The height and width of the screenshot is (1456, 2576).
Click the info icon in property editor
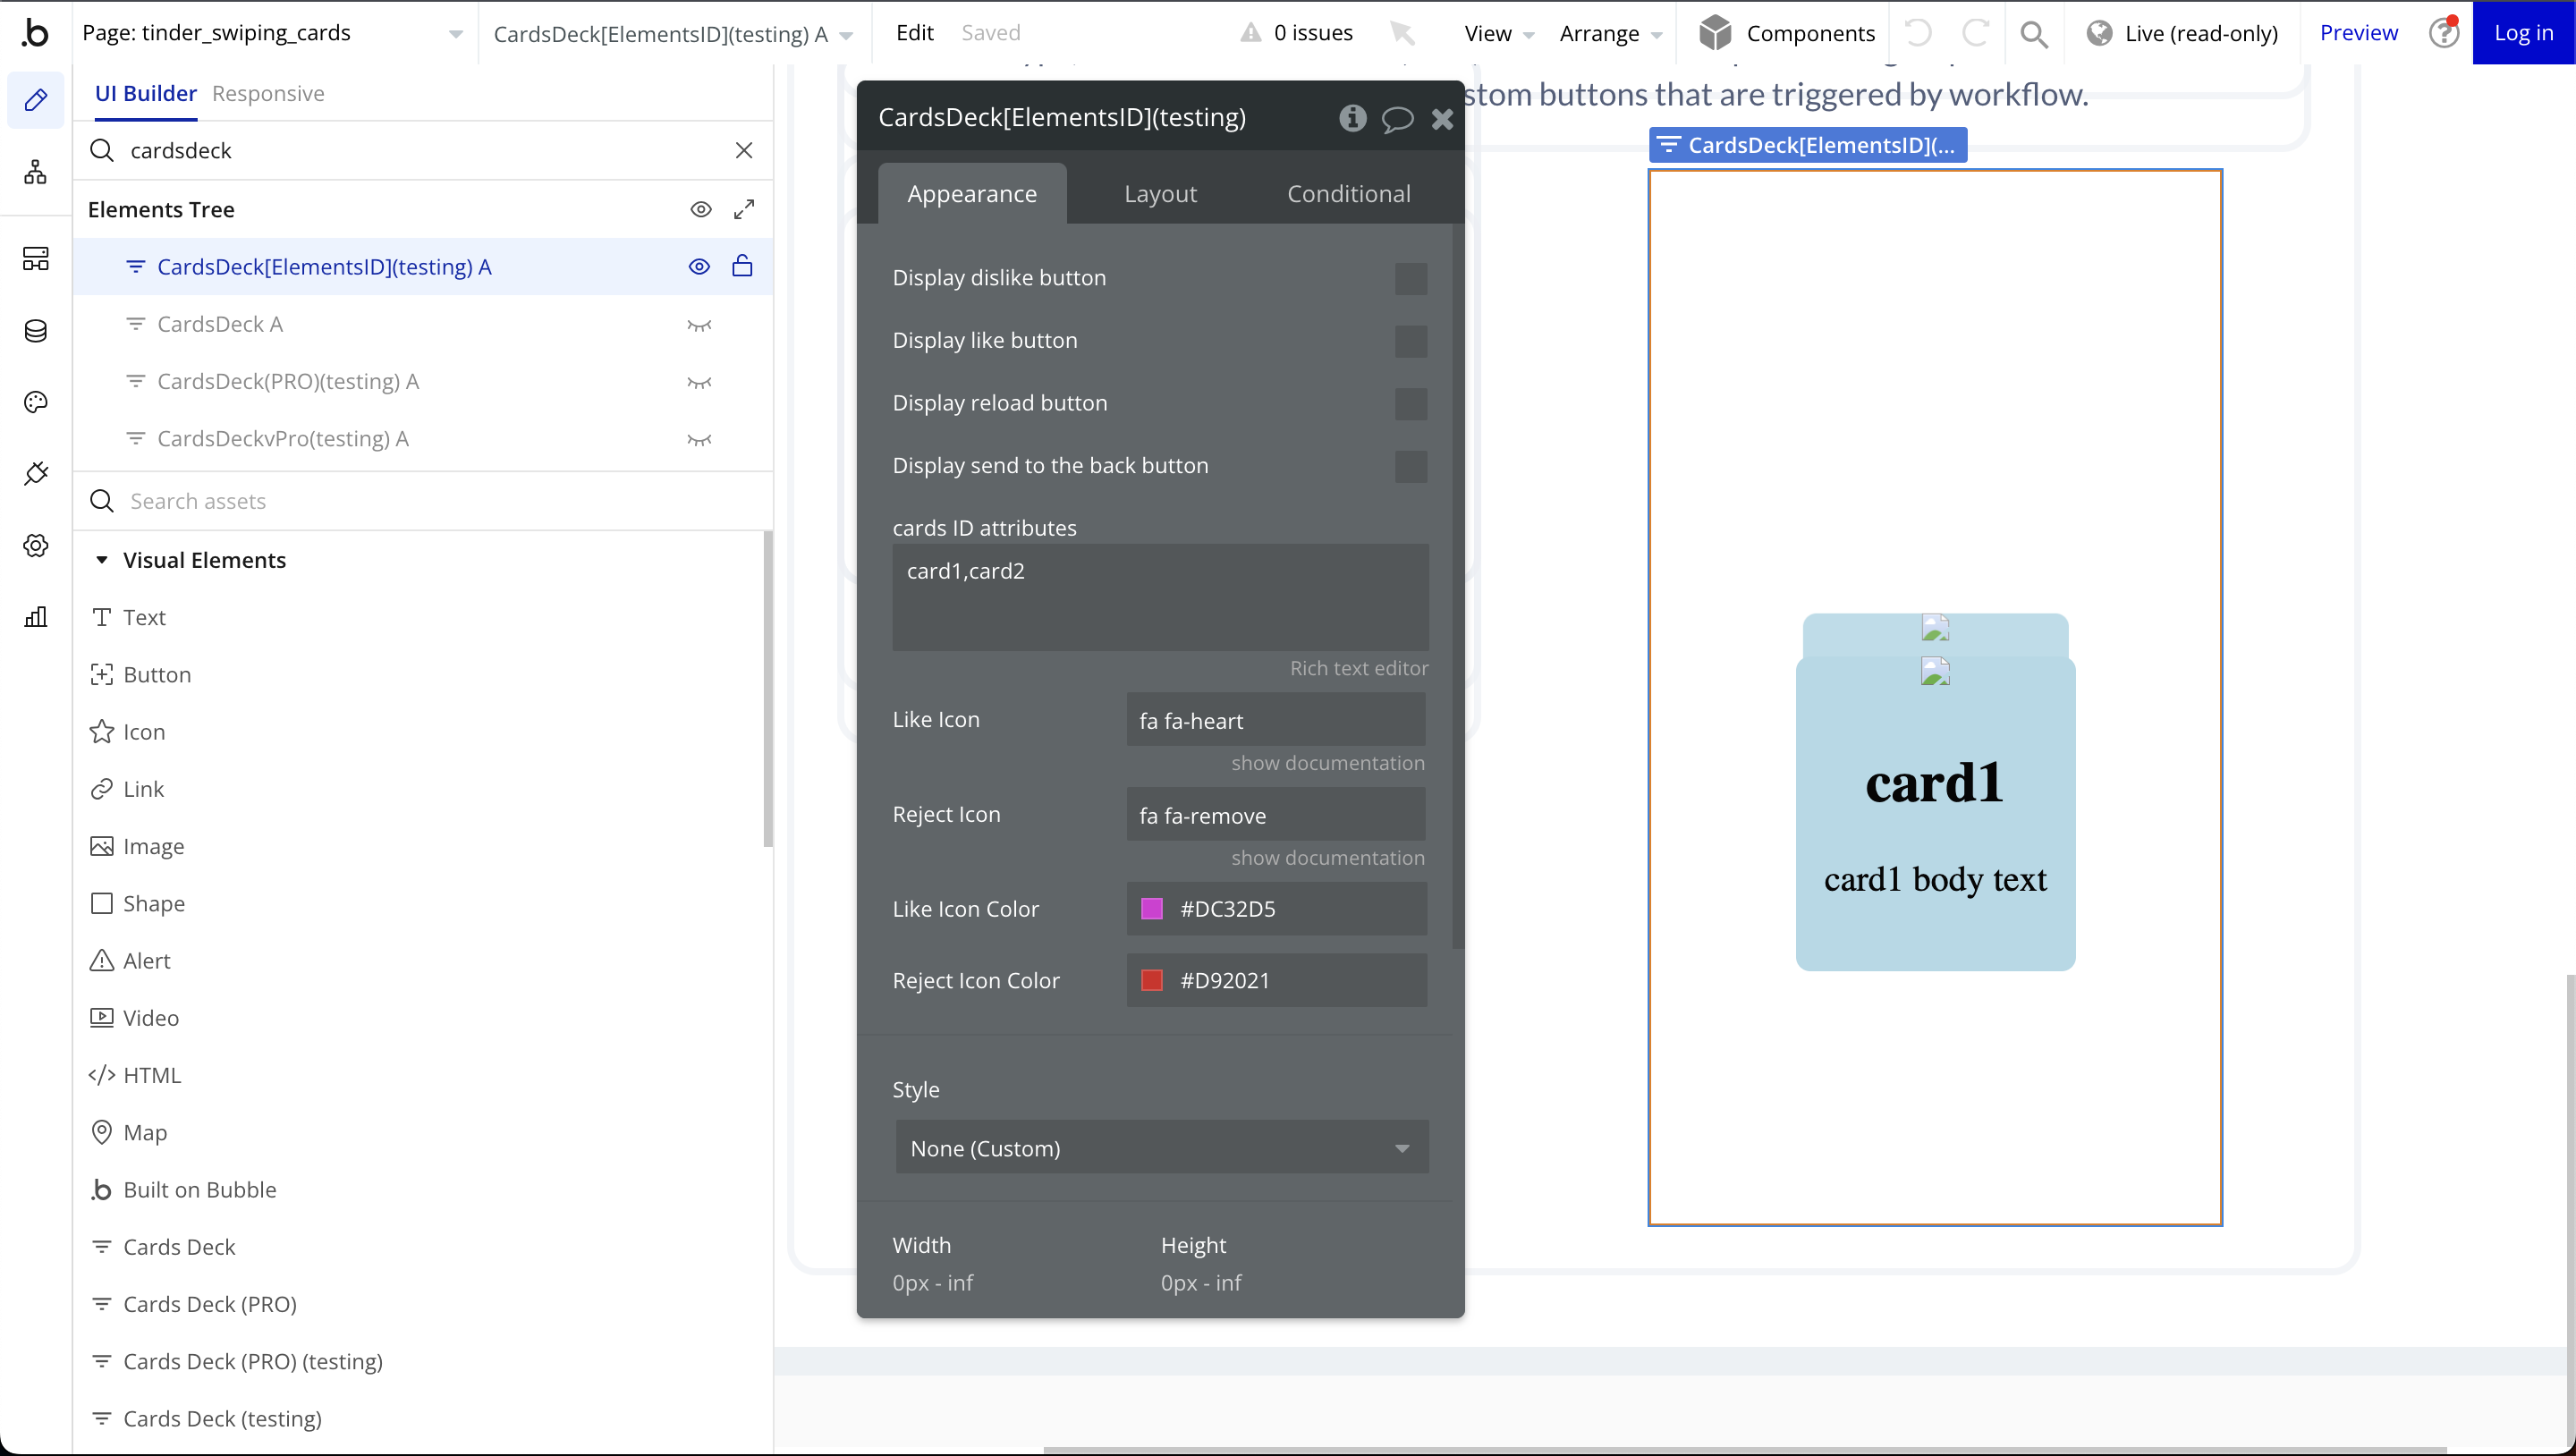click(x=1352, y=118)
